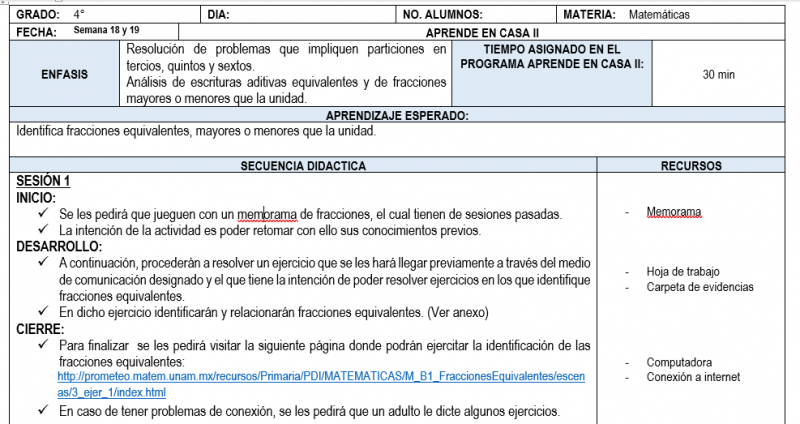Click the 'Hoja de trabajo' resource item
Viewport: 800px width, 424px height.
click(683, 271)
